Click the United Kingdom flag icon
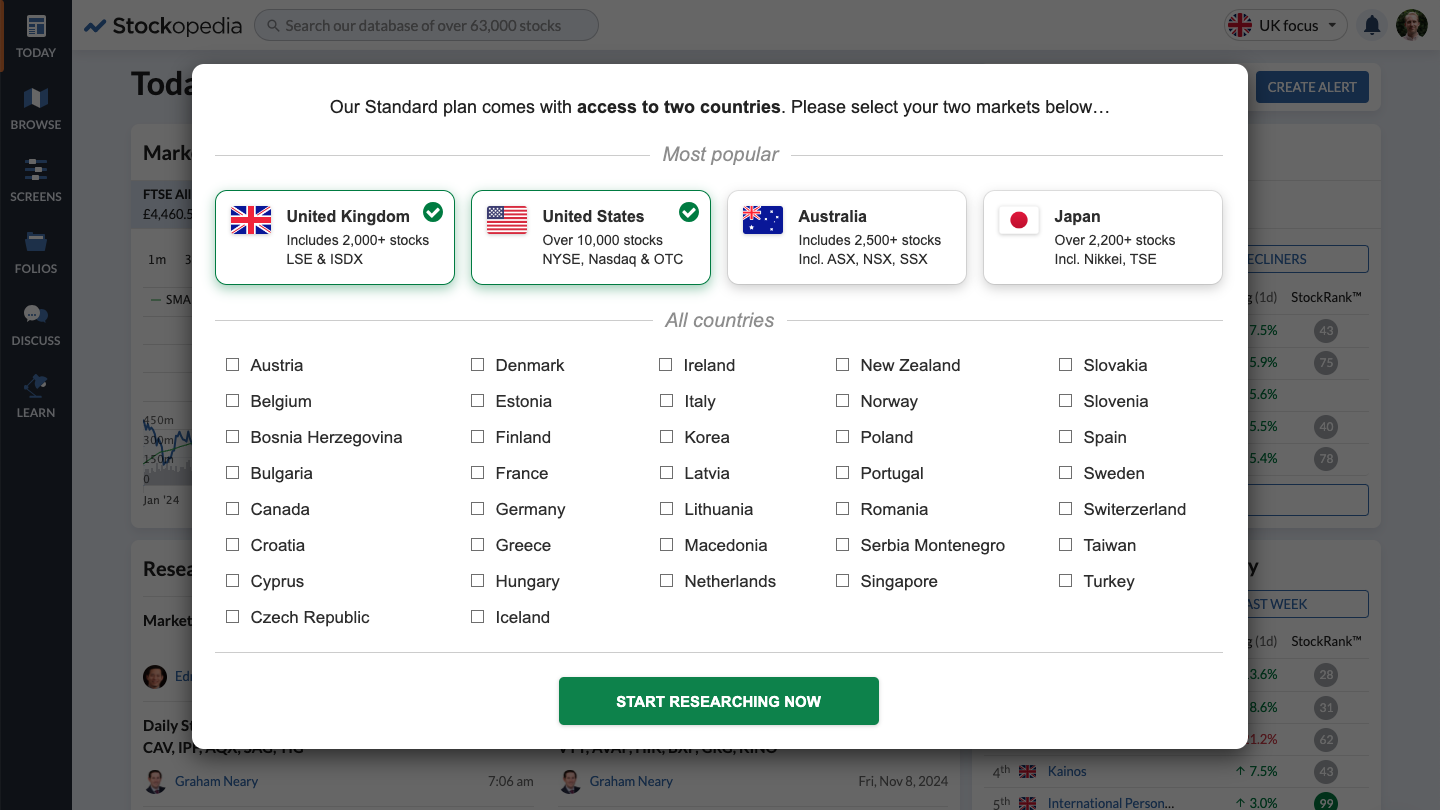The height and width of the screenshot is (810, 1440). pos(251,220)
